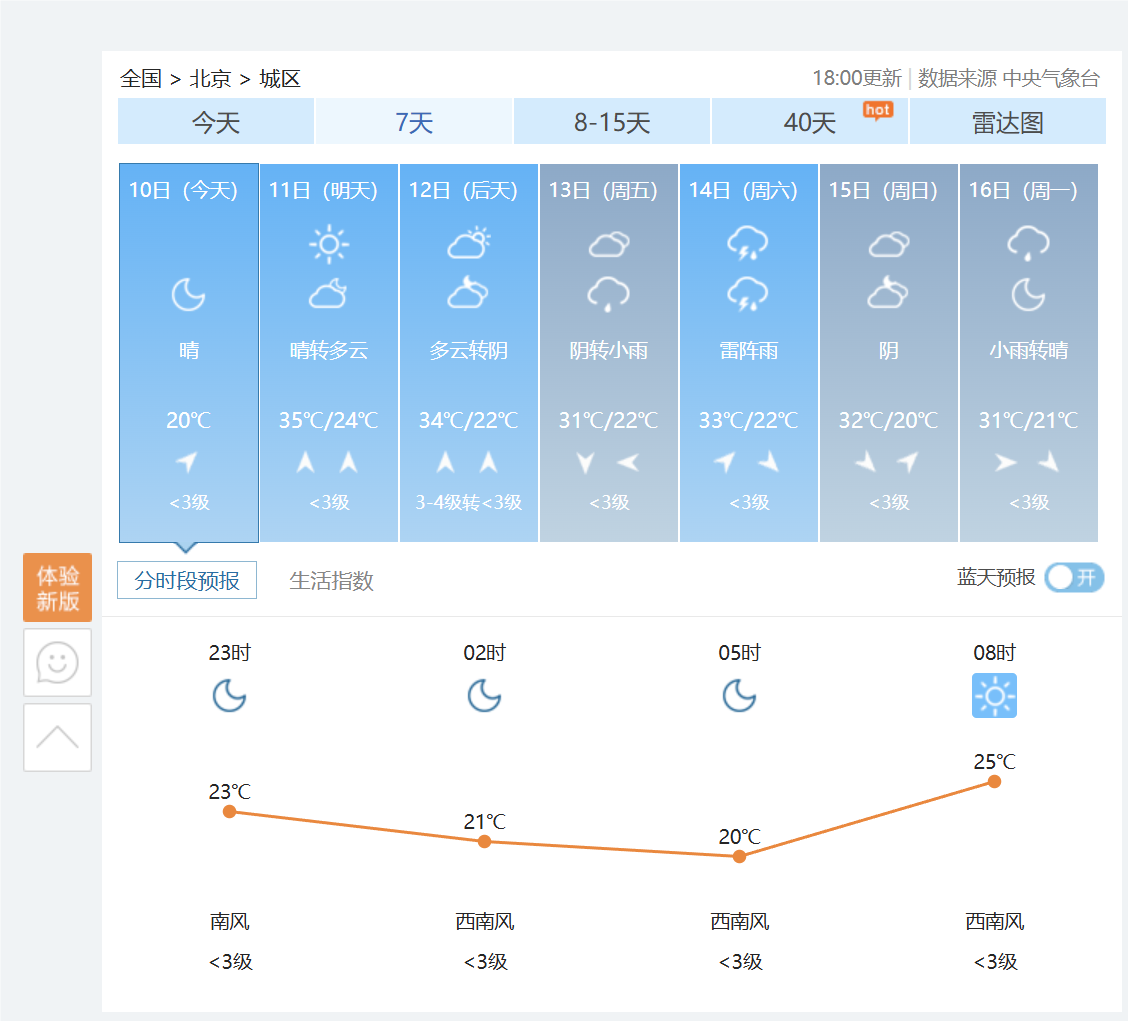
Task: Click the 南风 label under 23时
Action: (x=229, y=921)
